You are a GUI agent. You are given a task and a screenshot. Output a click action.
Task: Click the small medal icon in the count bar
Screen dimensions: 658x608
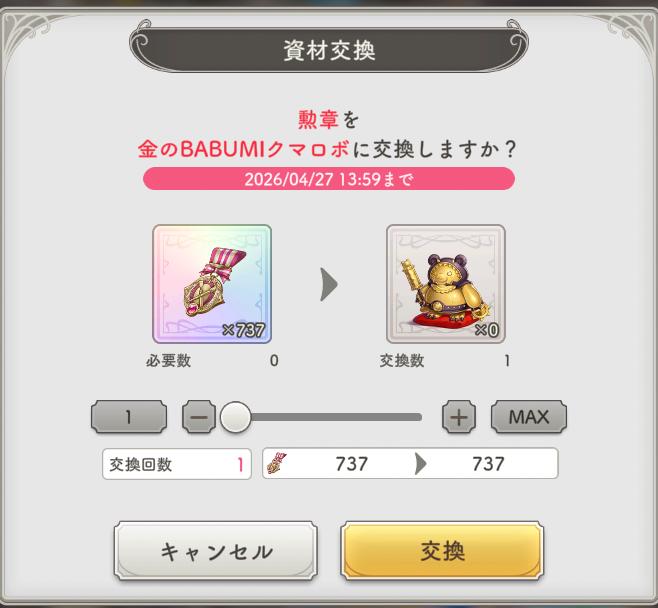click(277, 463)
